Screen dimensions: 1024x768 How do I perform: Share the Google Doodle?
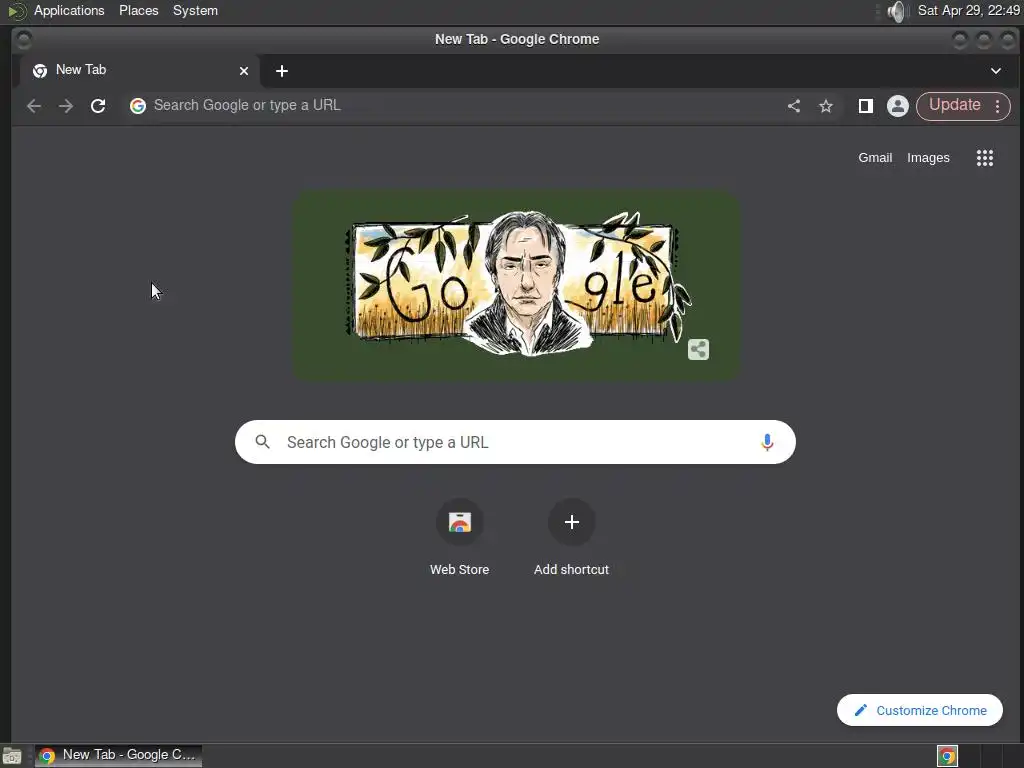(698, 349)
